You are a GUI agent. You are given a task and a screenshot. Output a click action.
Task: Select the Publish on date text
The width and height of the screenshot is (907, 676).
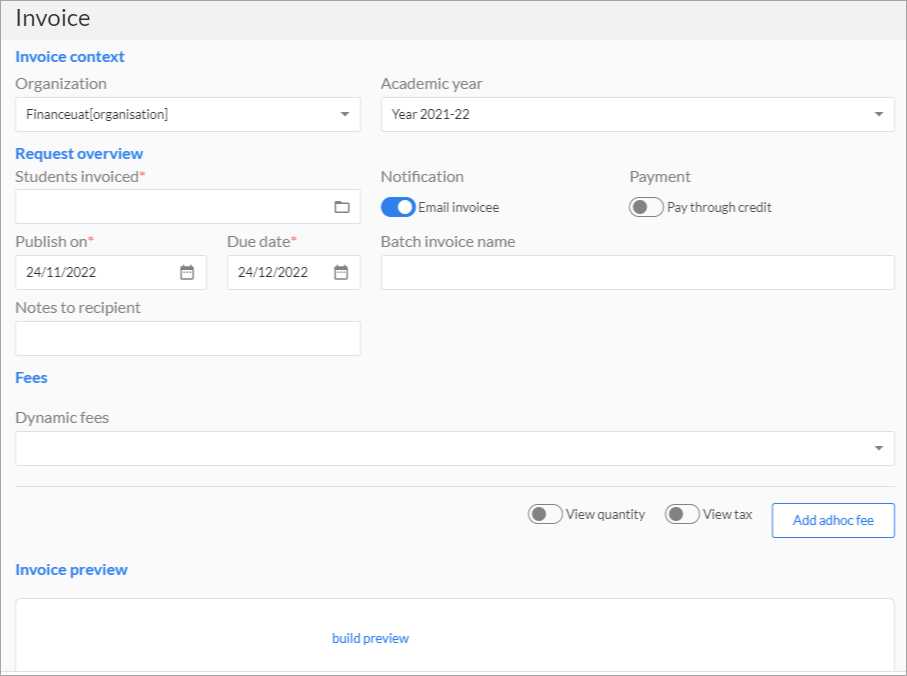click(61, 272)
